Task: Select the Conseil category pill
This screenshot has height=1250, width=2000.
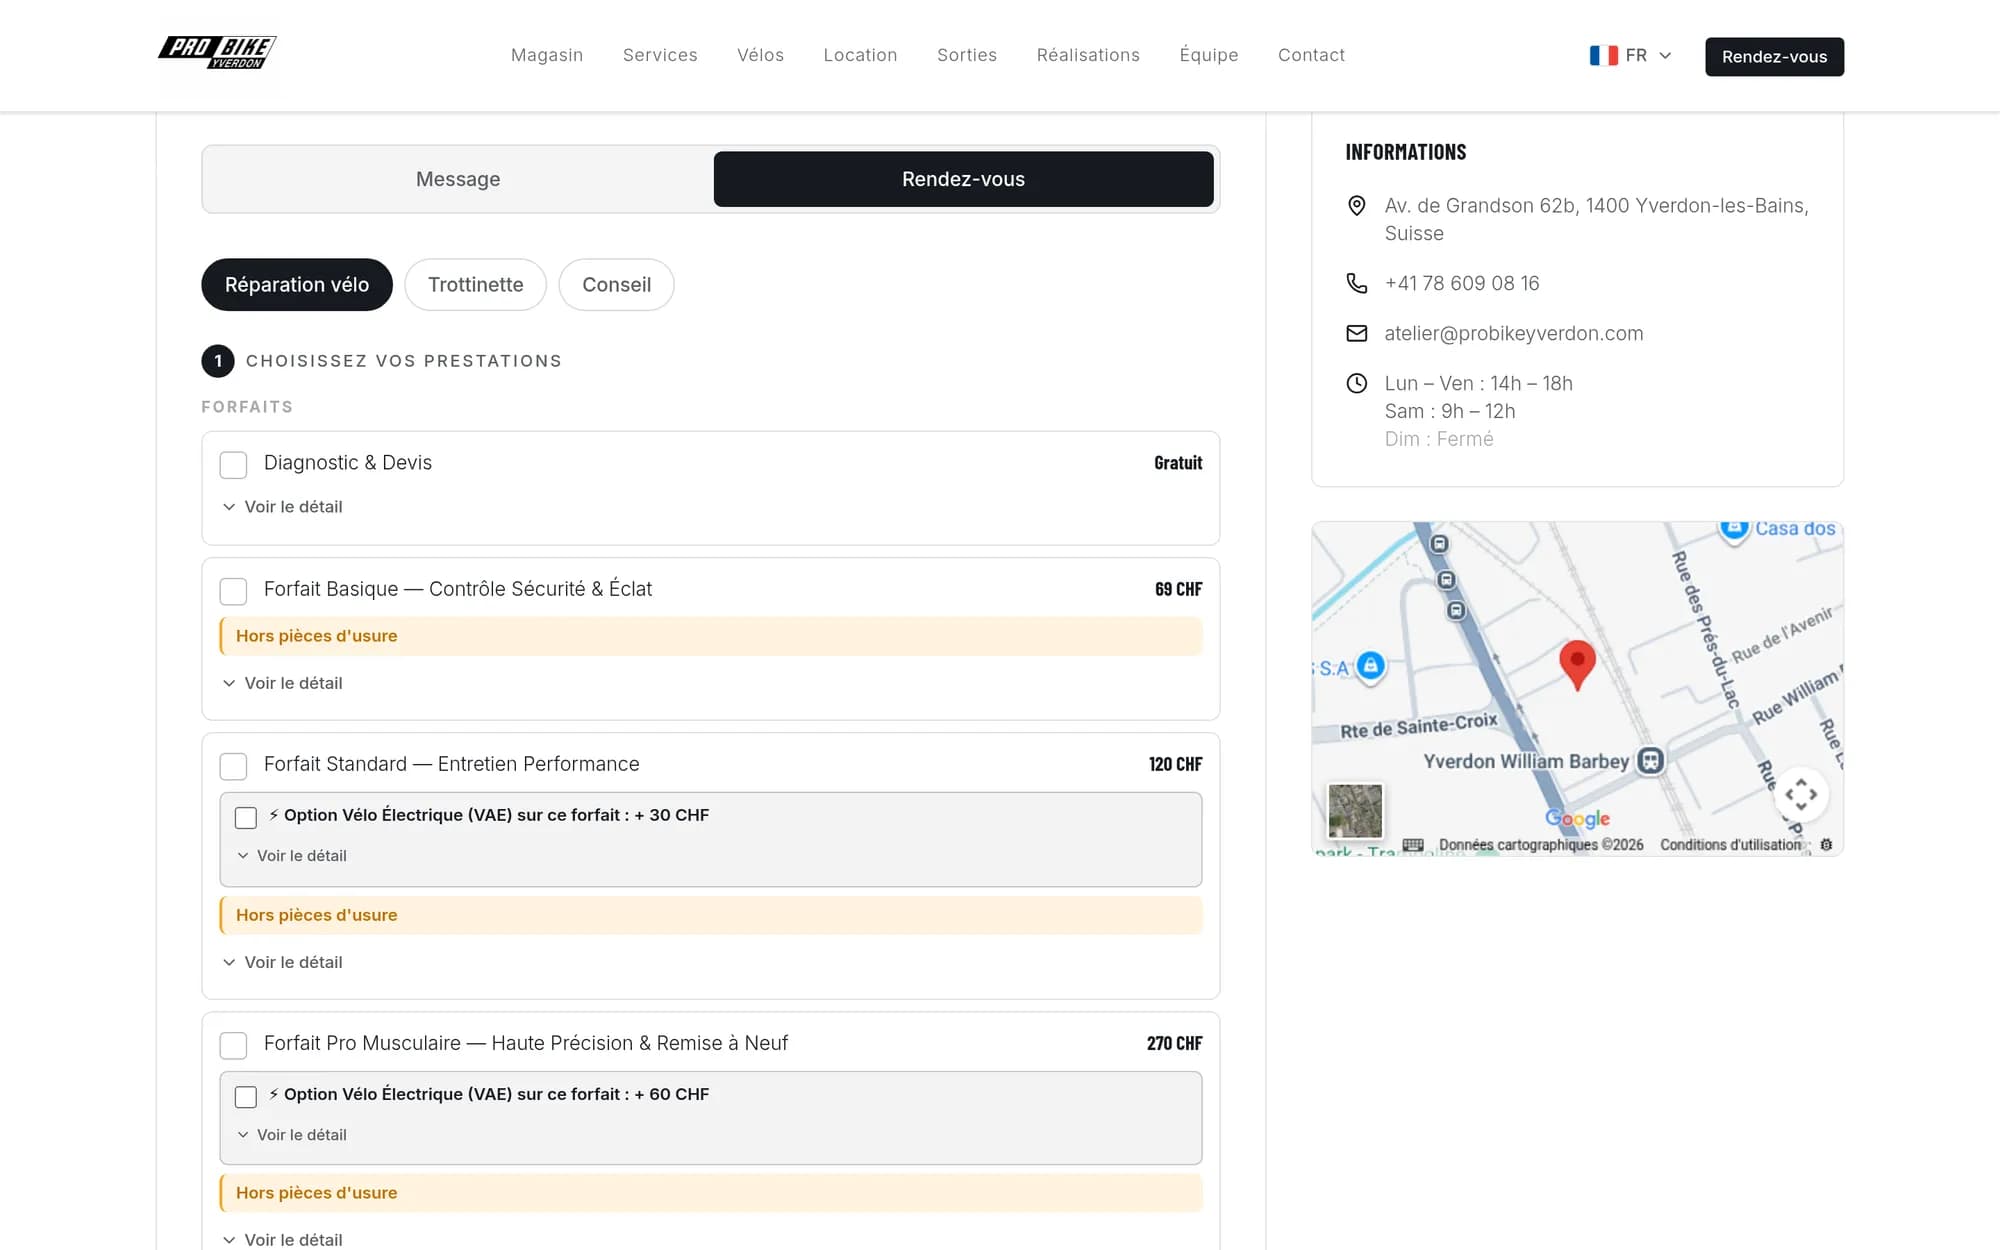Action: coord(616,285)
